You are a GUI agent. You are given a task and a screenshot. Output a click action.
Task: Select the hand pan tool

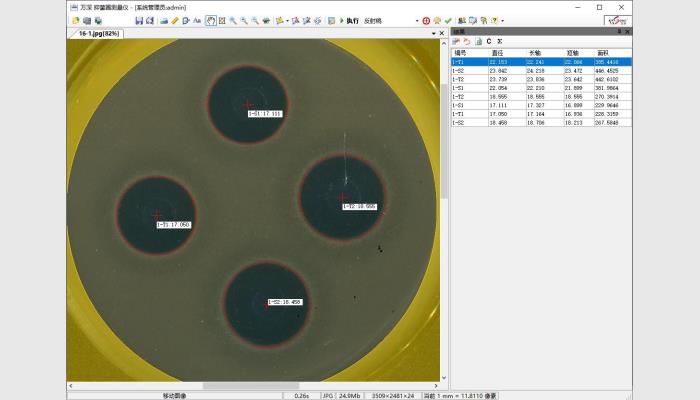(211, 20)
